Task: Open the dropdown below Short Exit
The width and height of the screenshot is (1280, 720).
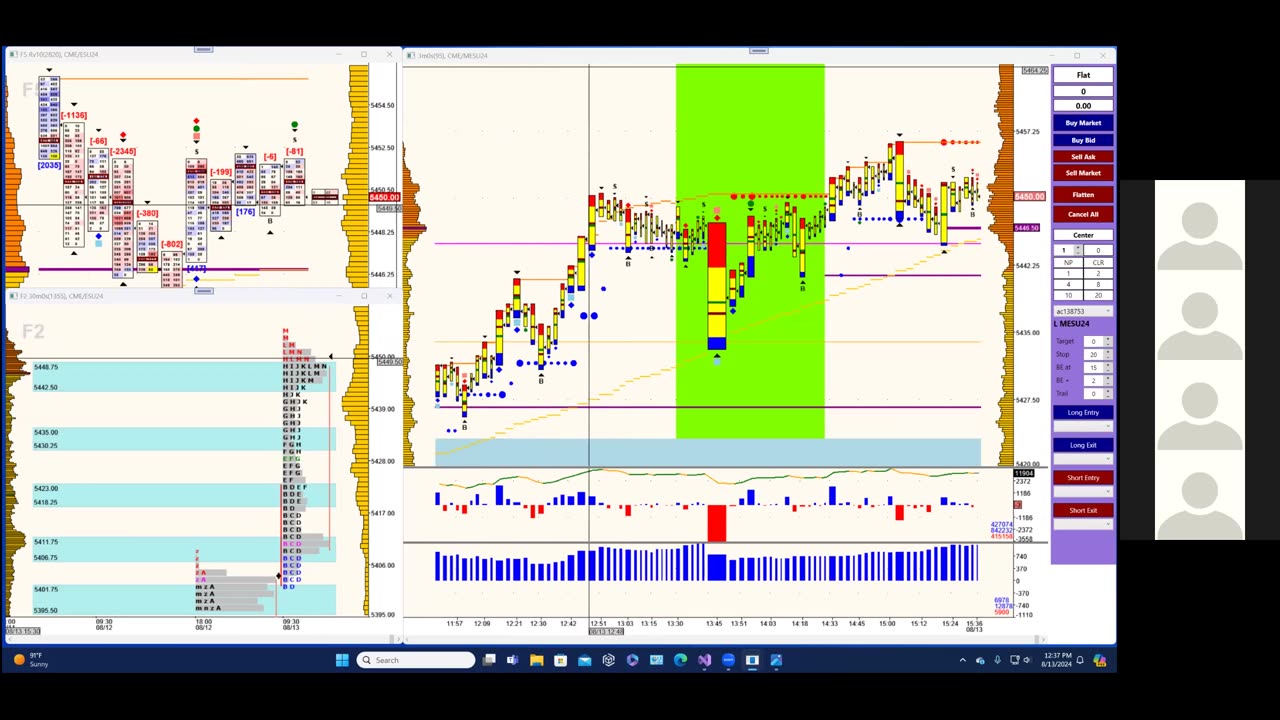Action: (1083, 524)
